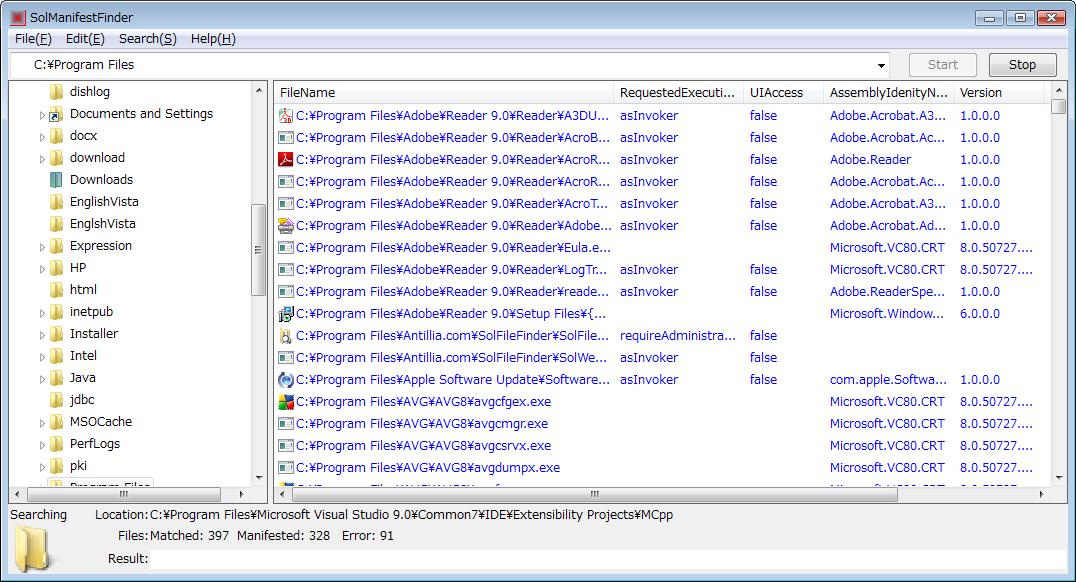1076x582 pixels.
Task: Click the Documents and Settings shortcut folder icon
Action: [x=57, y=114]
